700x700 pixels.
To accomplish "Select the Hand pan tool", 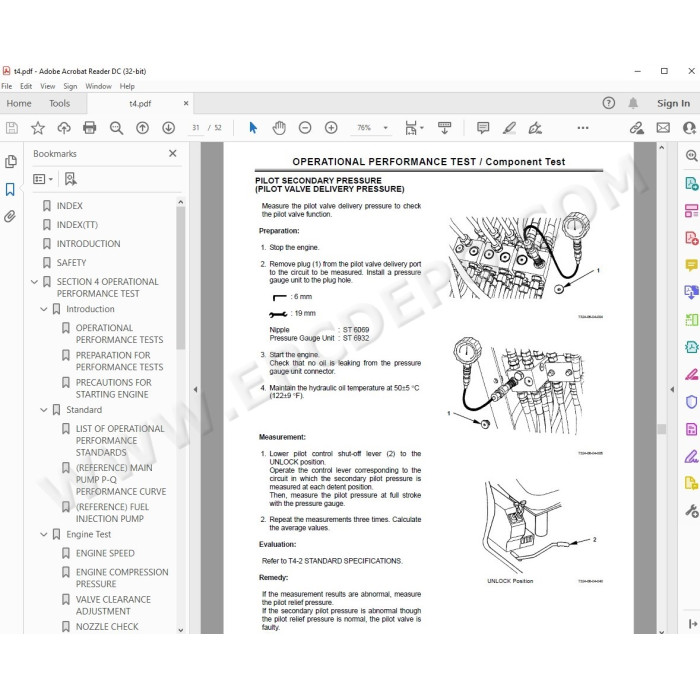I will 279,128.
